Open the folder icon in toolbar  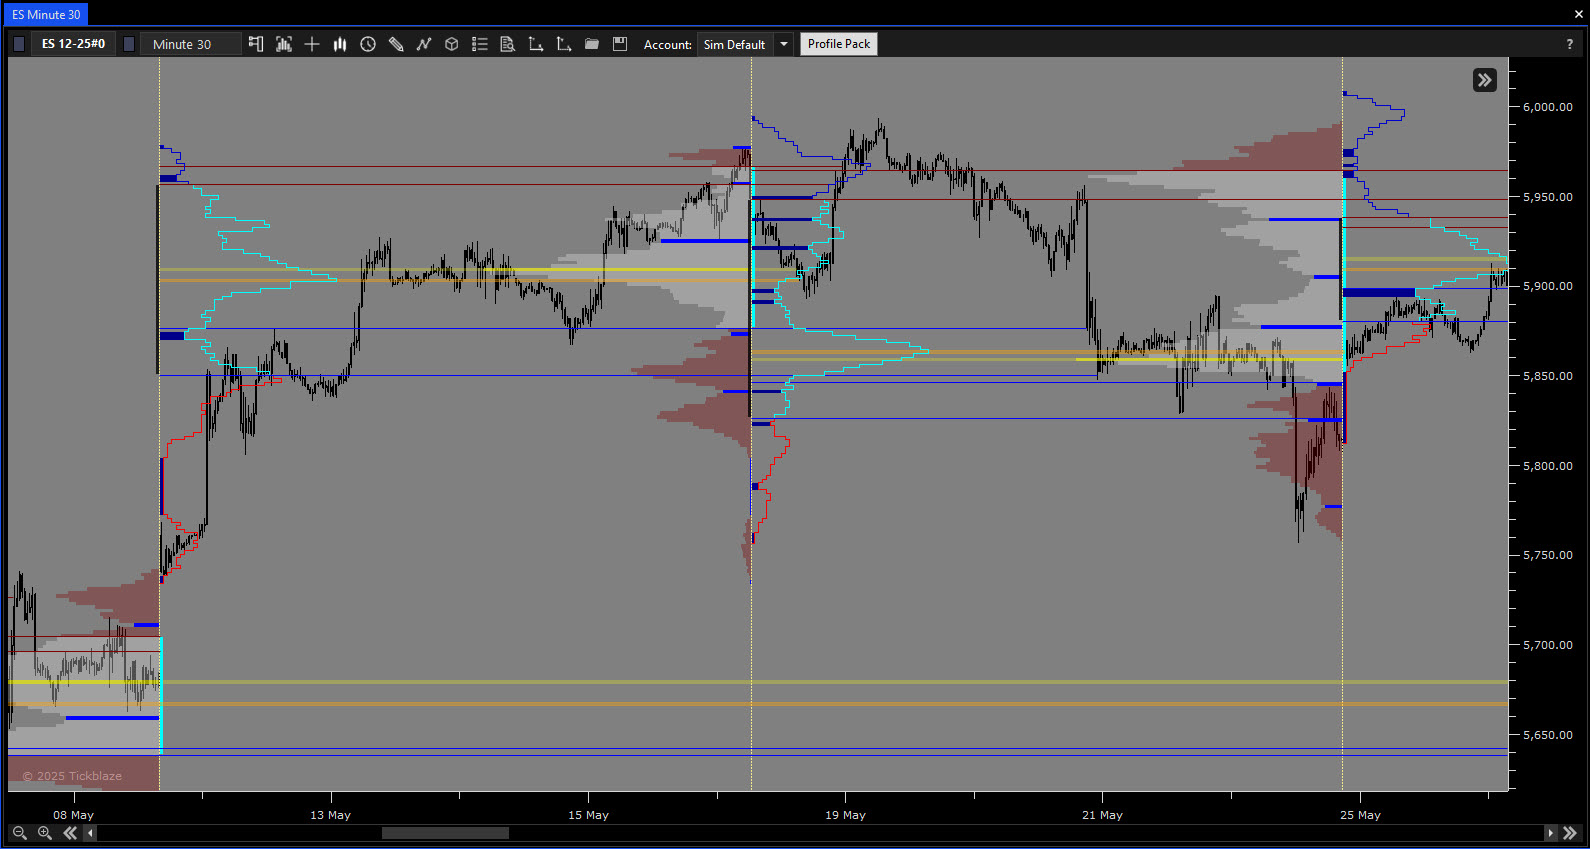pyautogui.click(x=592, y=44)
